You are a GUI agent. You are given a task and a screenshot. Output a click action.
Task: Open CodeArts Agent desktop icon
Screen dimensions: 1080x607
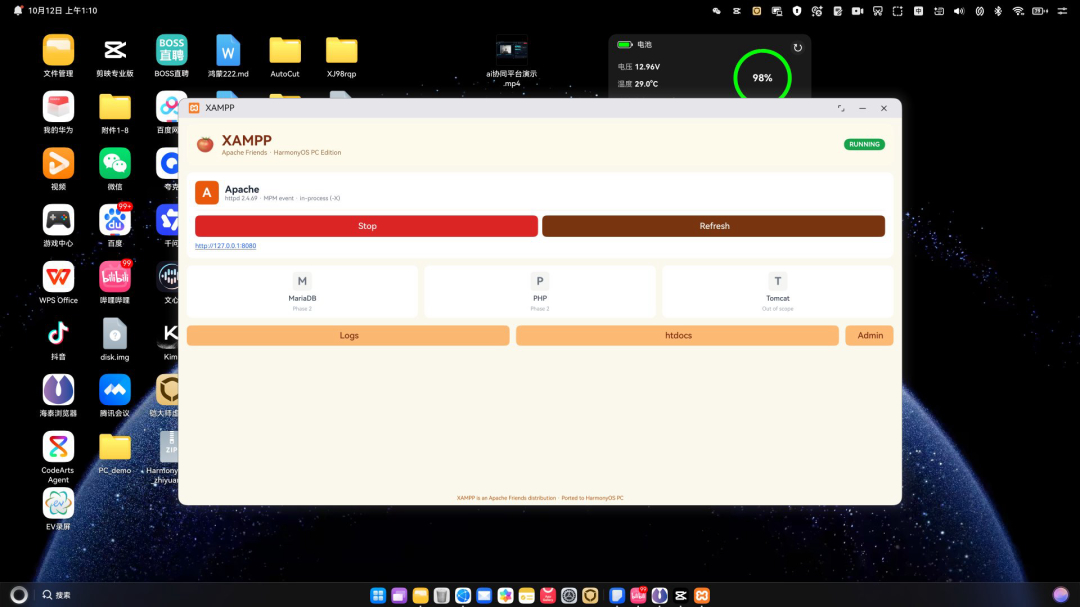(59, 457)
